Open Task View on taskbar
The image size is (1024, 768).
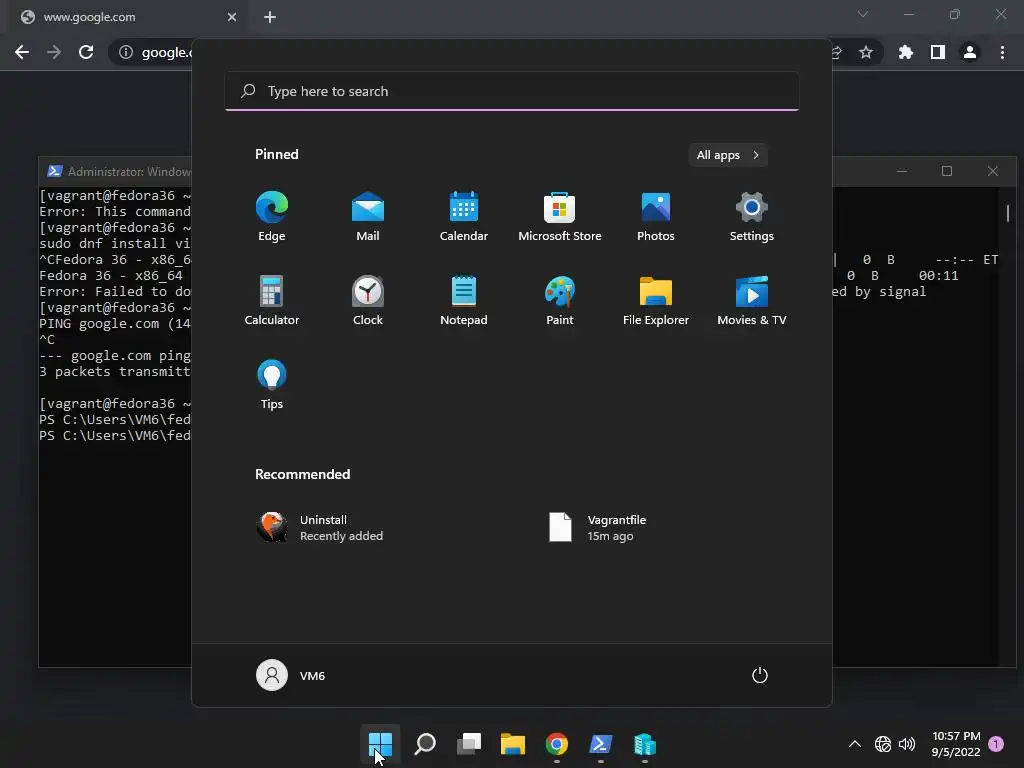(x=469, y=744)
